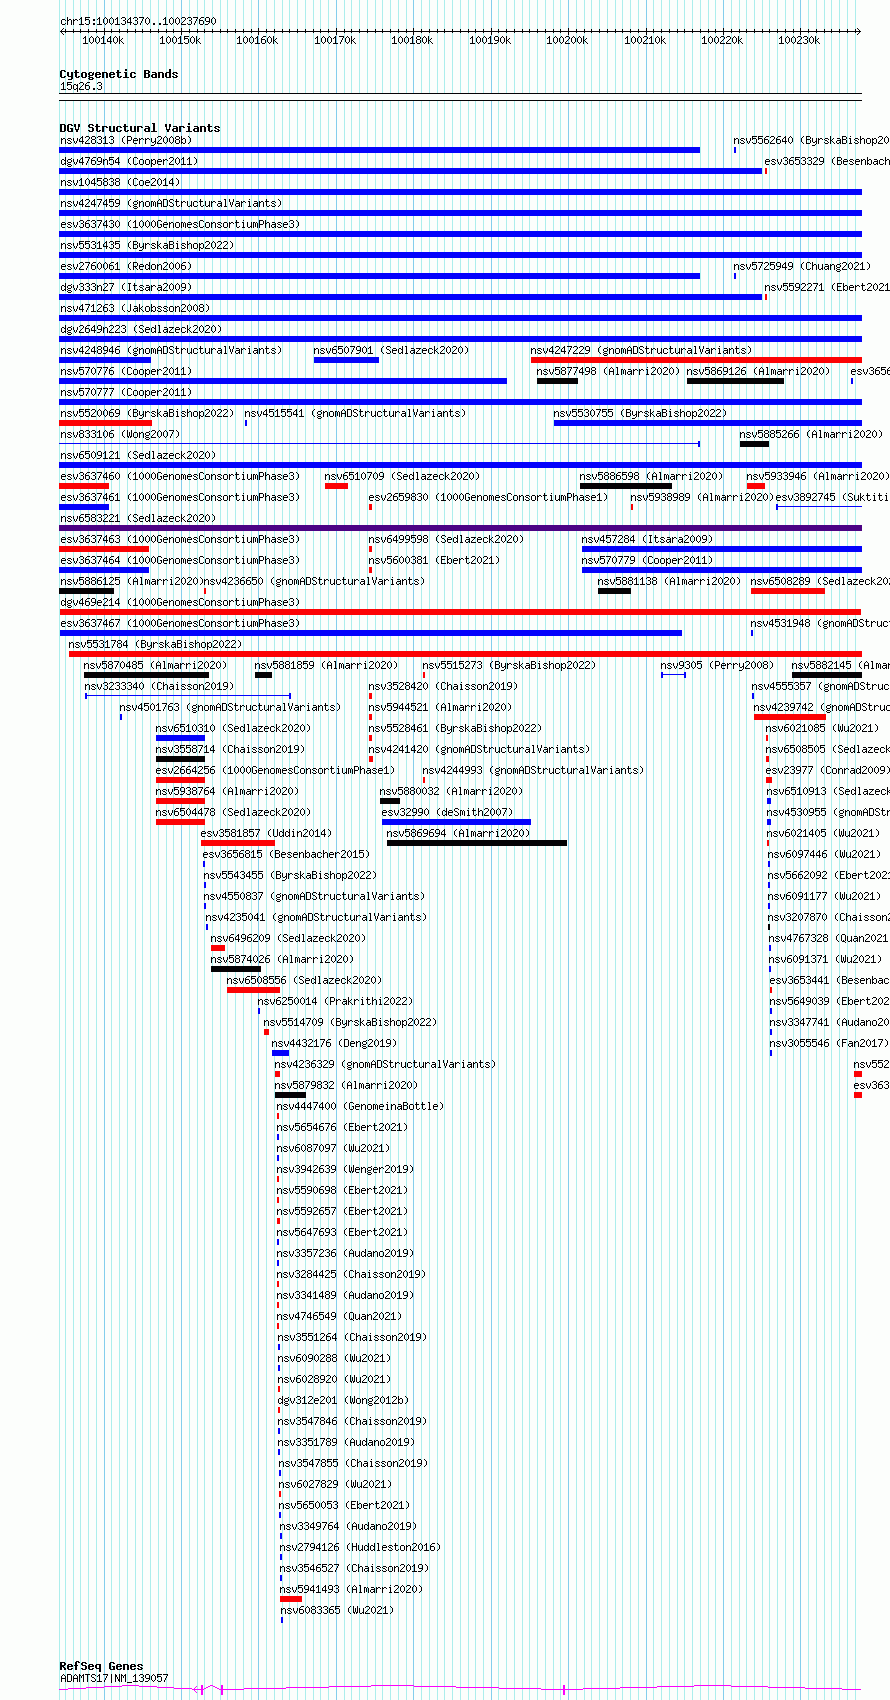
Task: Open nsv1045838 (Coe2014) variant
Action: (120, 183)
